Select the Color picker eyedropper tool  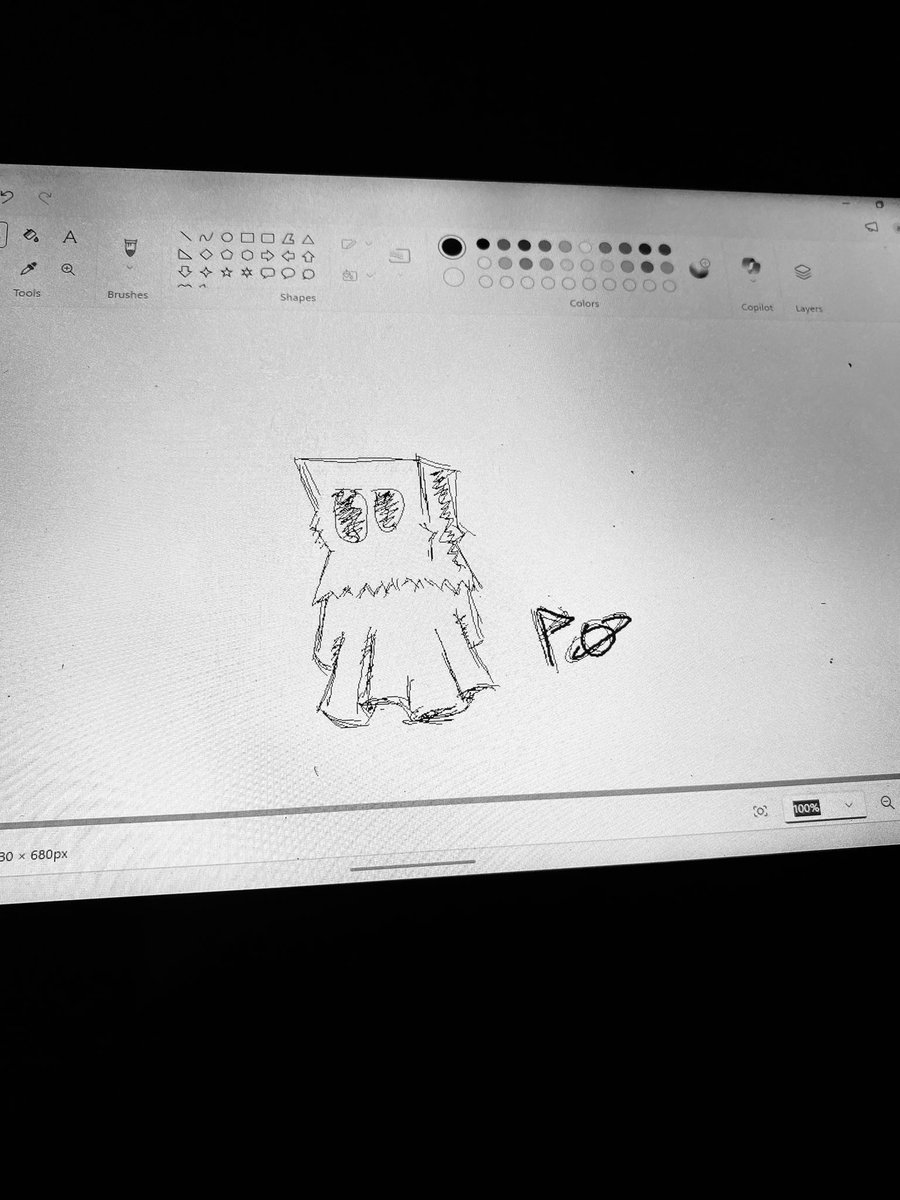click(30, 268)
